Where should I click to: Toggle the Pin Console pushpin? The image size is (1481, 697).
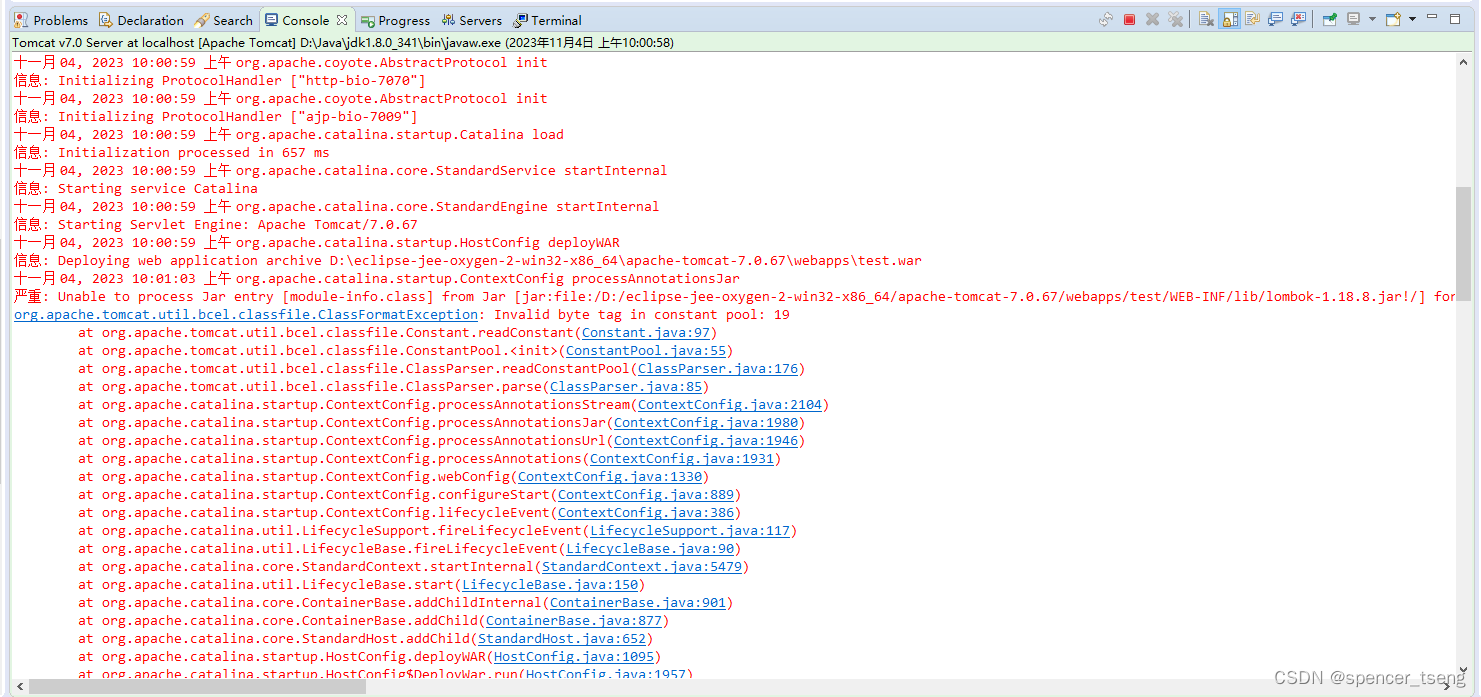pos(1328,19)
